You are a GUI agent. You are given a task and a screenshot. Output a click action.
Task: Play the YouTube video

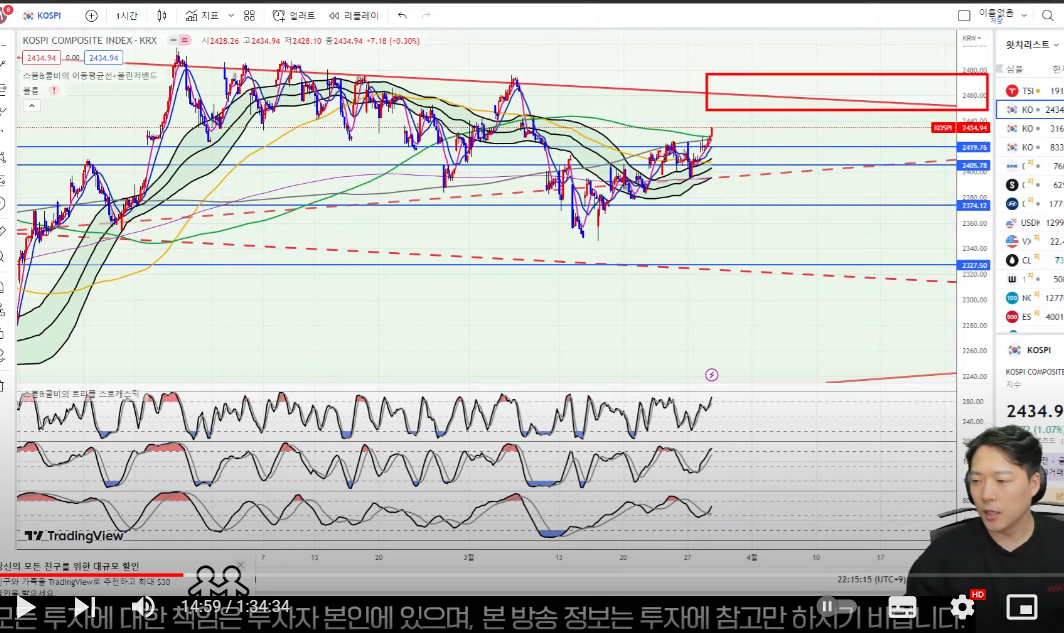tap(25, 607)
